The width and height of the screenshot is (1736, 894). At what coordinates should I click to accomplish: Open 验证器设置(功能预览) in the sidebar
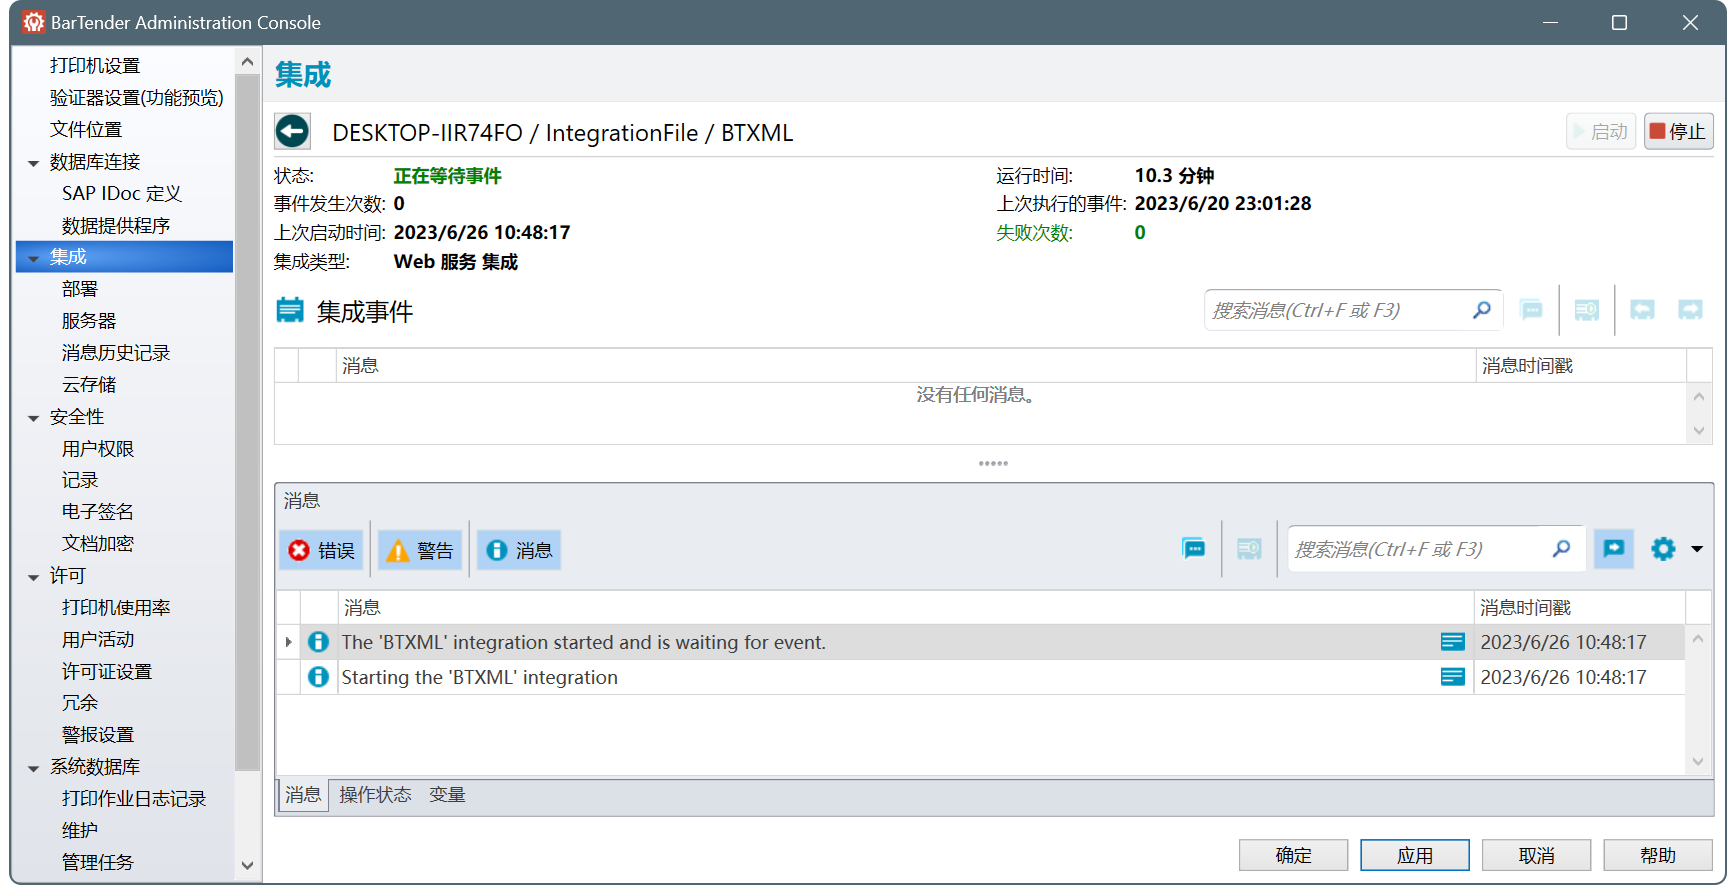point(137,98)
